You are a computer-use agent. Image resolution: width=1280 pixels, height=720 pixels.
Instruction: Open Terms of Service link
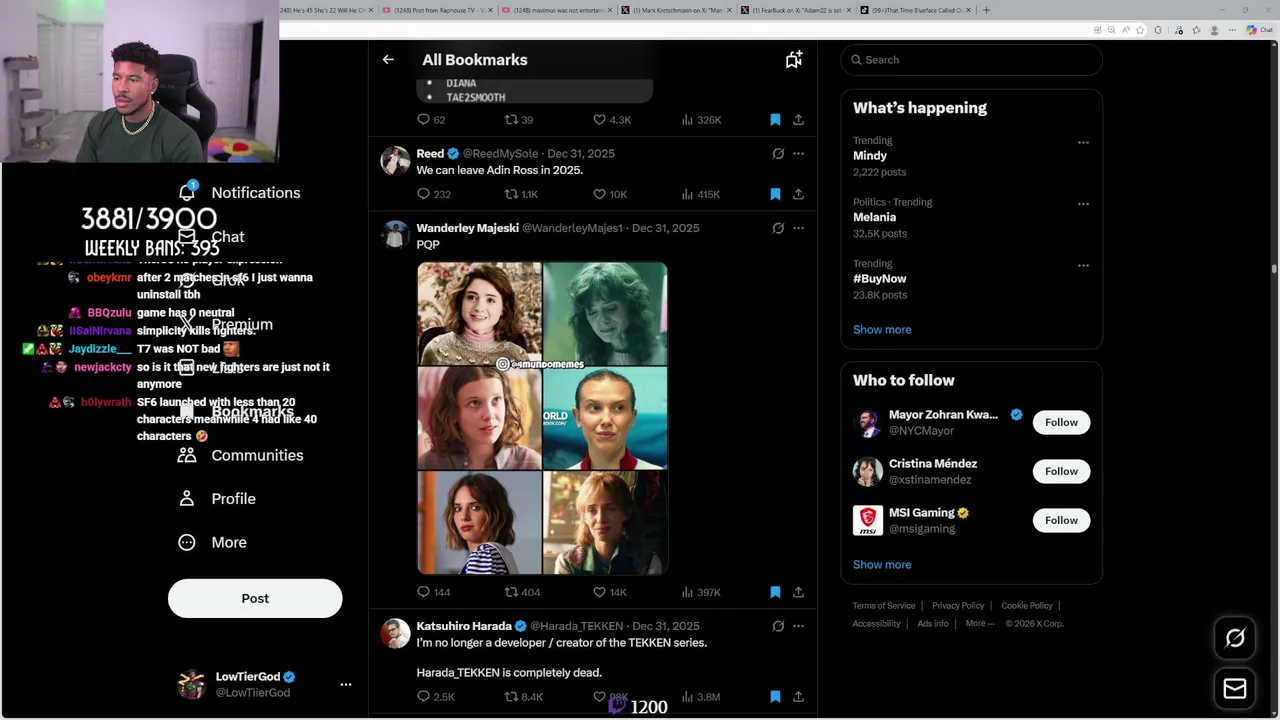[x=884, y=606]
